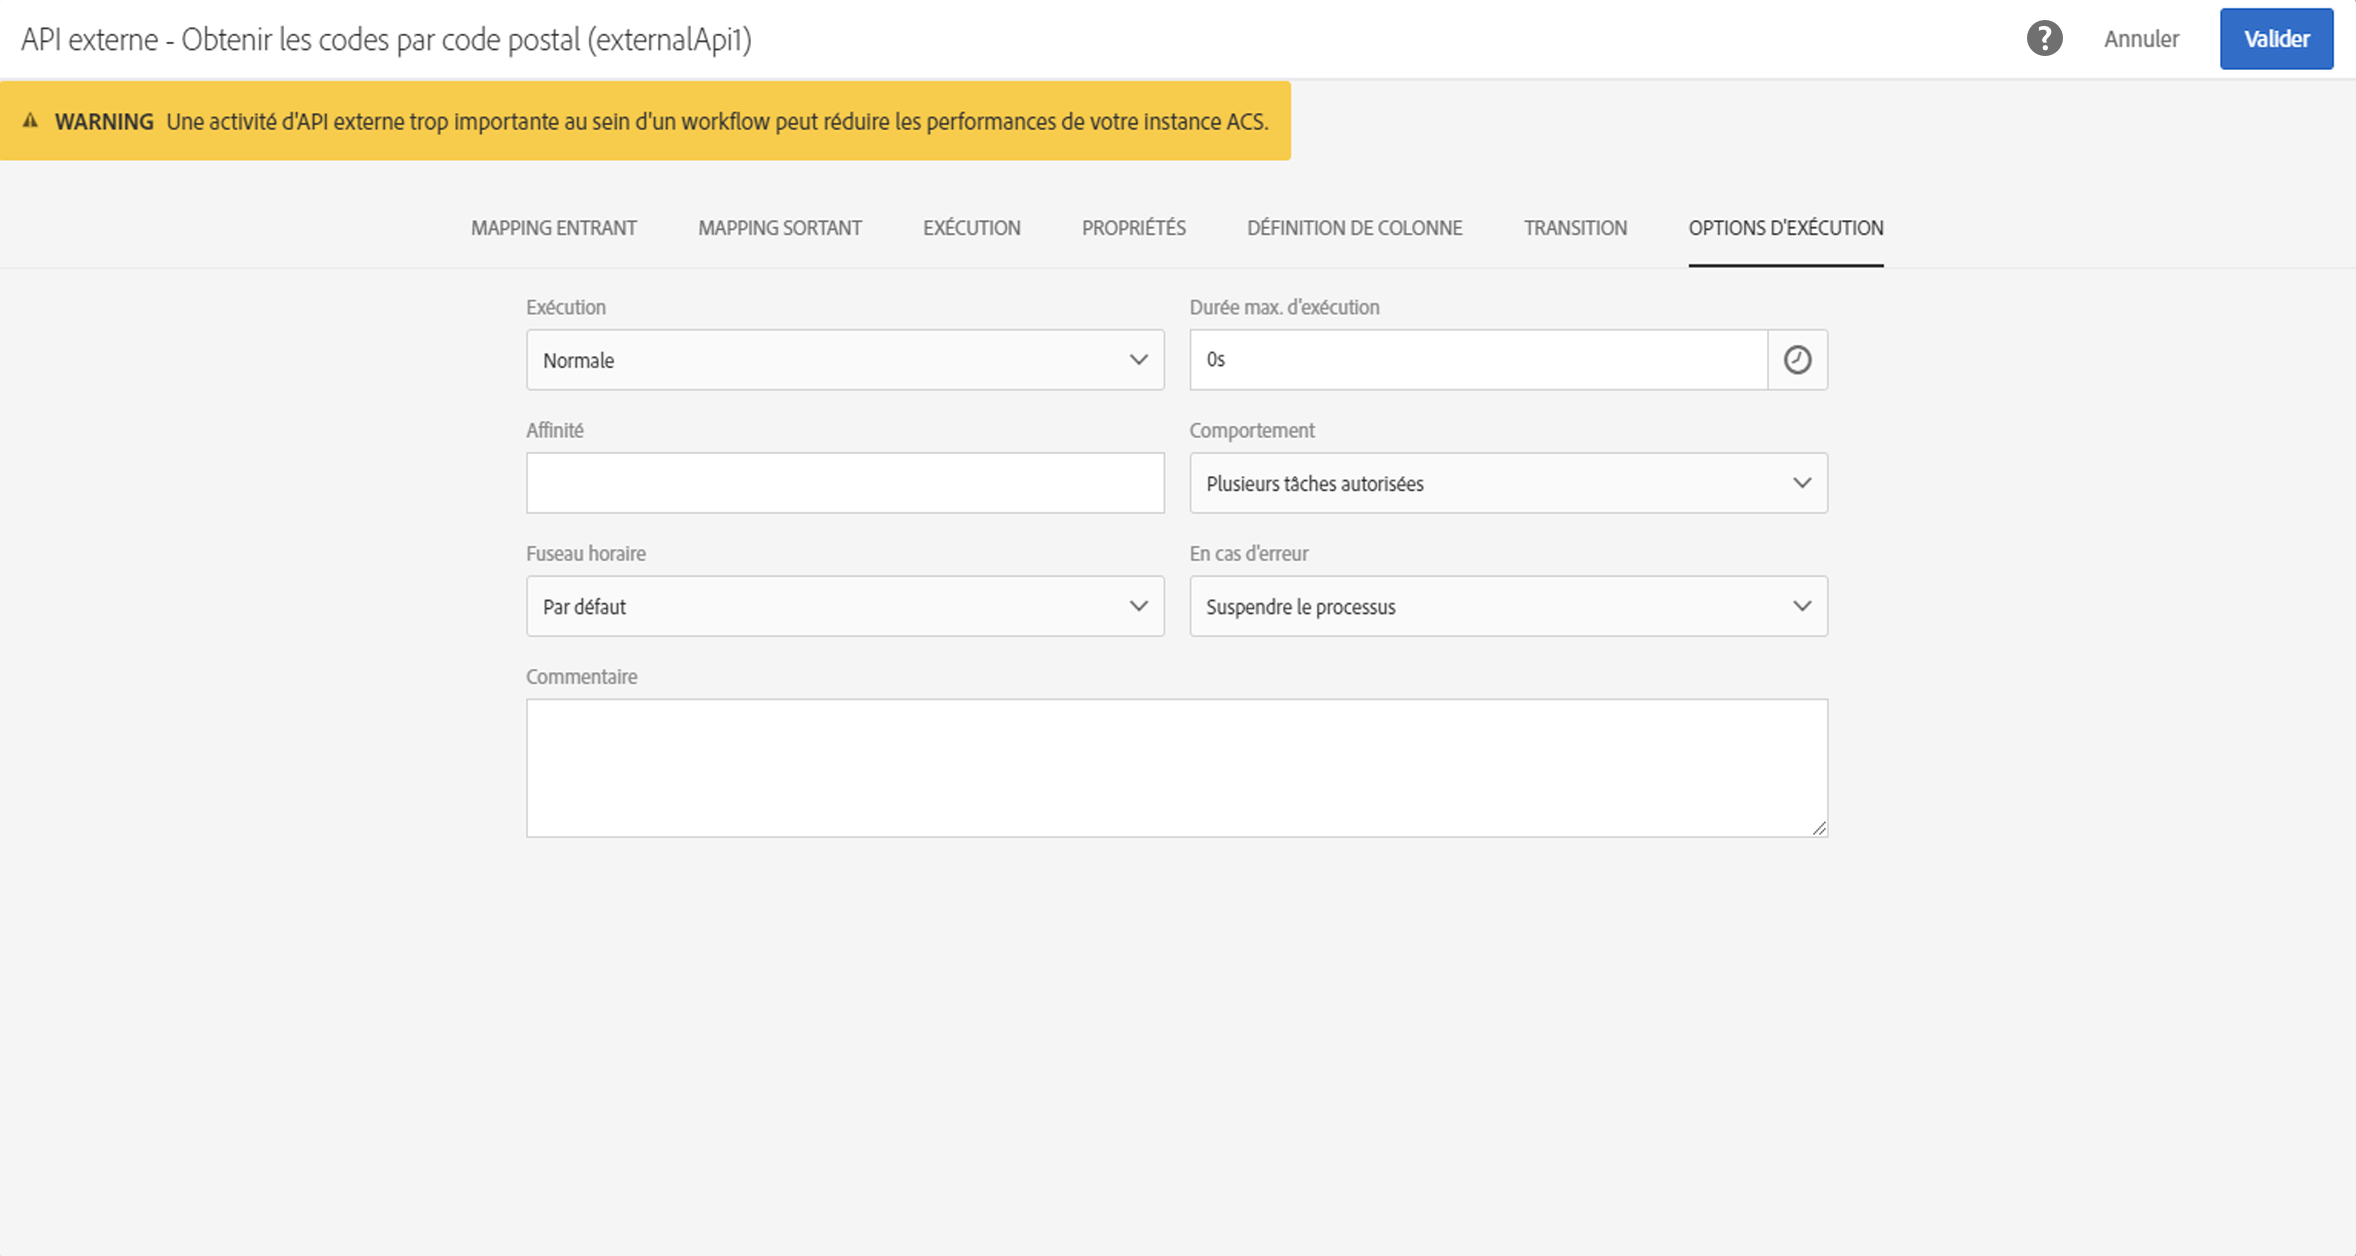Switch to the Mapping entrant tab
Image resolution: width=2356 pixels, height=1256 pixels.
553,228
